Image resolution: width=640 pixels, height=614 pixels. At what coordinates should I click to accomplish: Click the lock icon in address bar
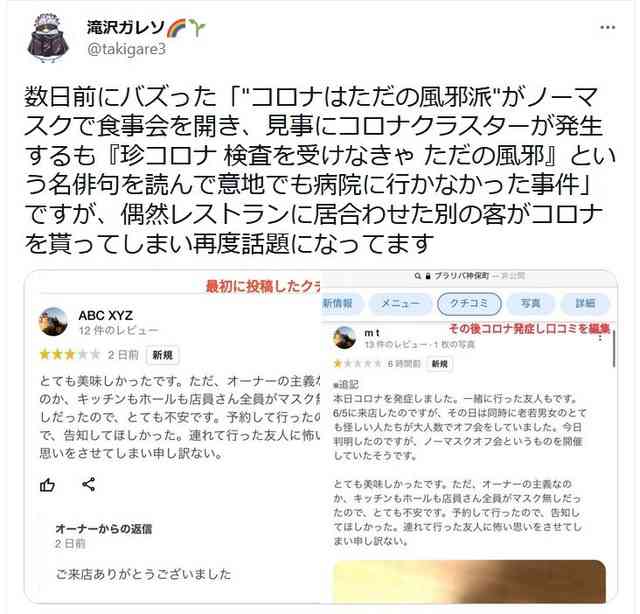click(428, 276)
